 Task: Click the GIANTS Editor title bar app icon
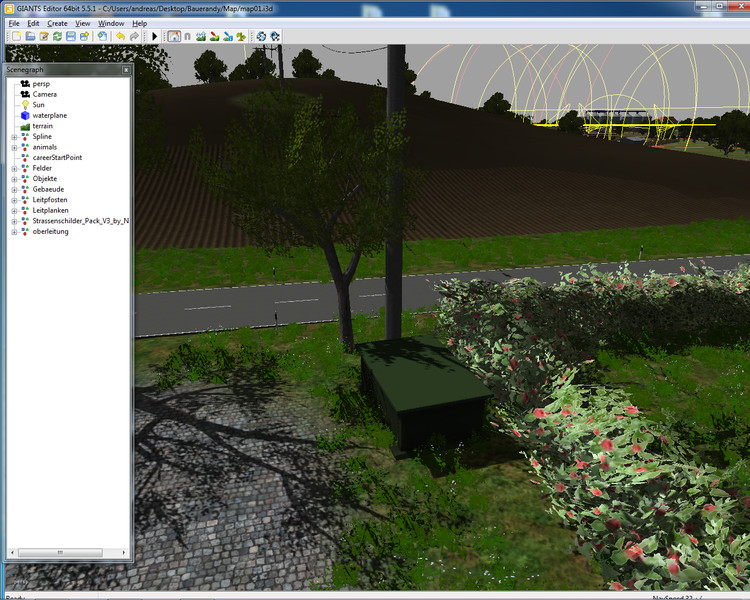tap(9, 9)
